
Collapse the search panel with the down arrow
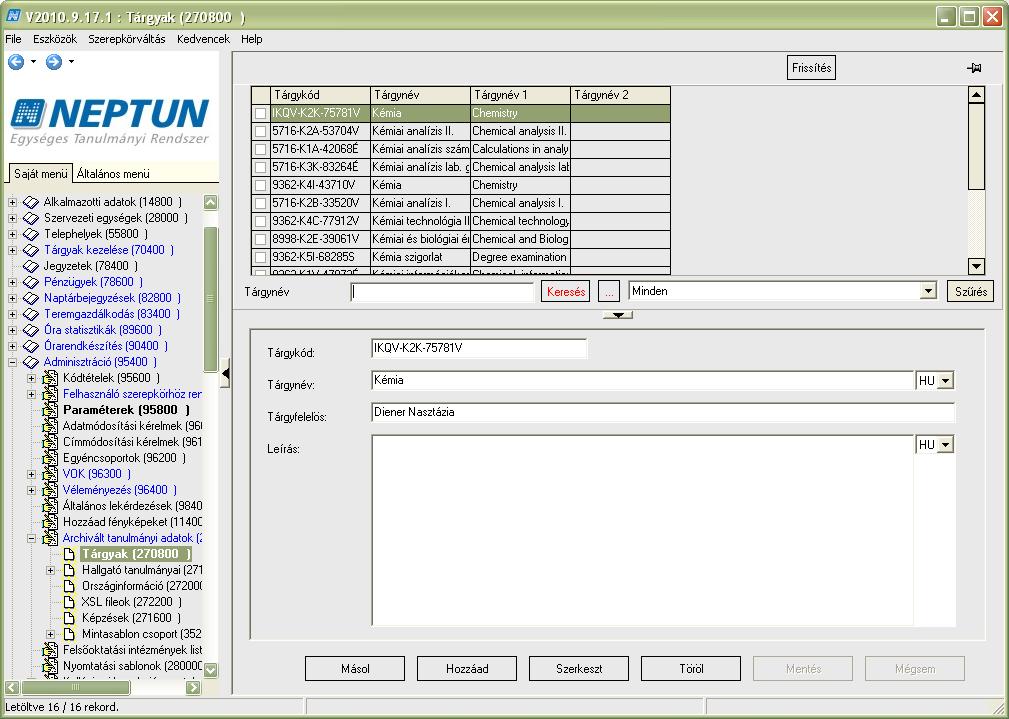618,315
